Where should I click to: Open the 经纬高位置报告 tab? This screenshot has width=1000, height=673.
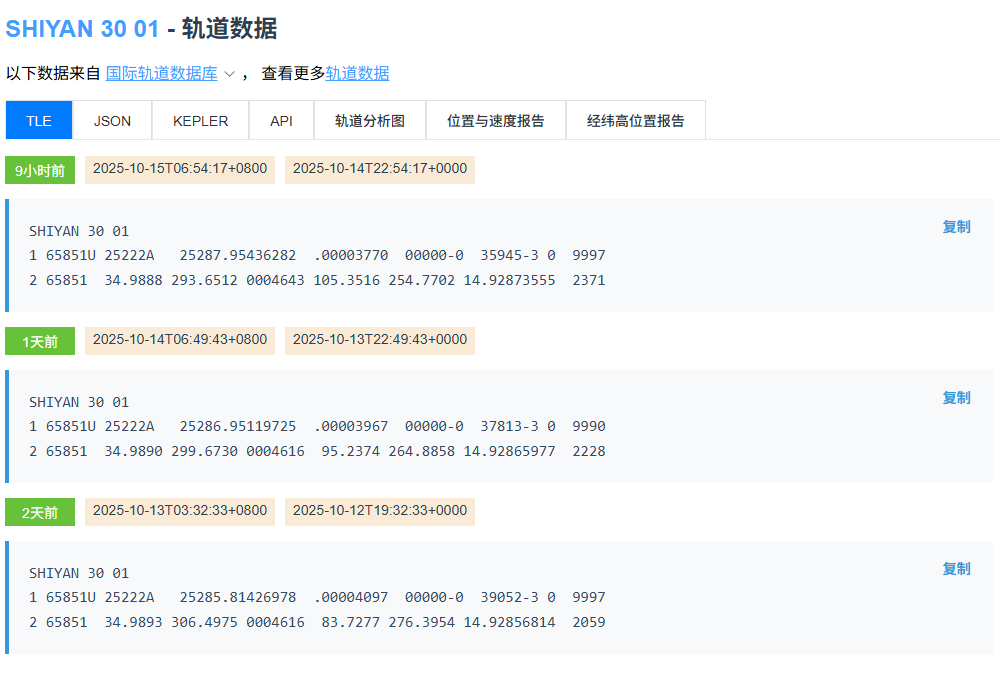(x=635, y=121)
